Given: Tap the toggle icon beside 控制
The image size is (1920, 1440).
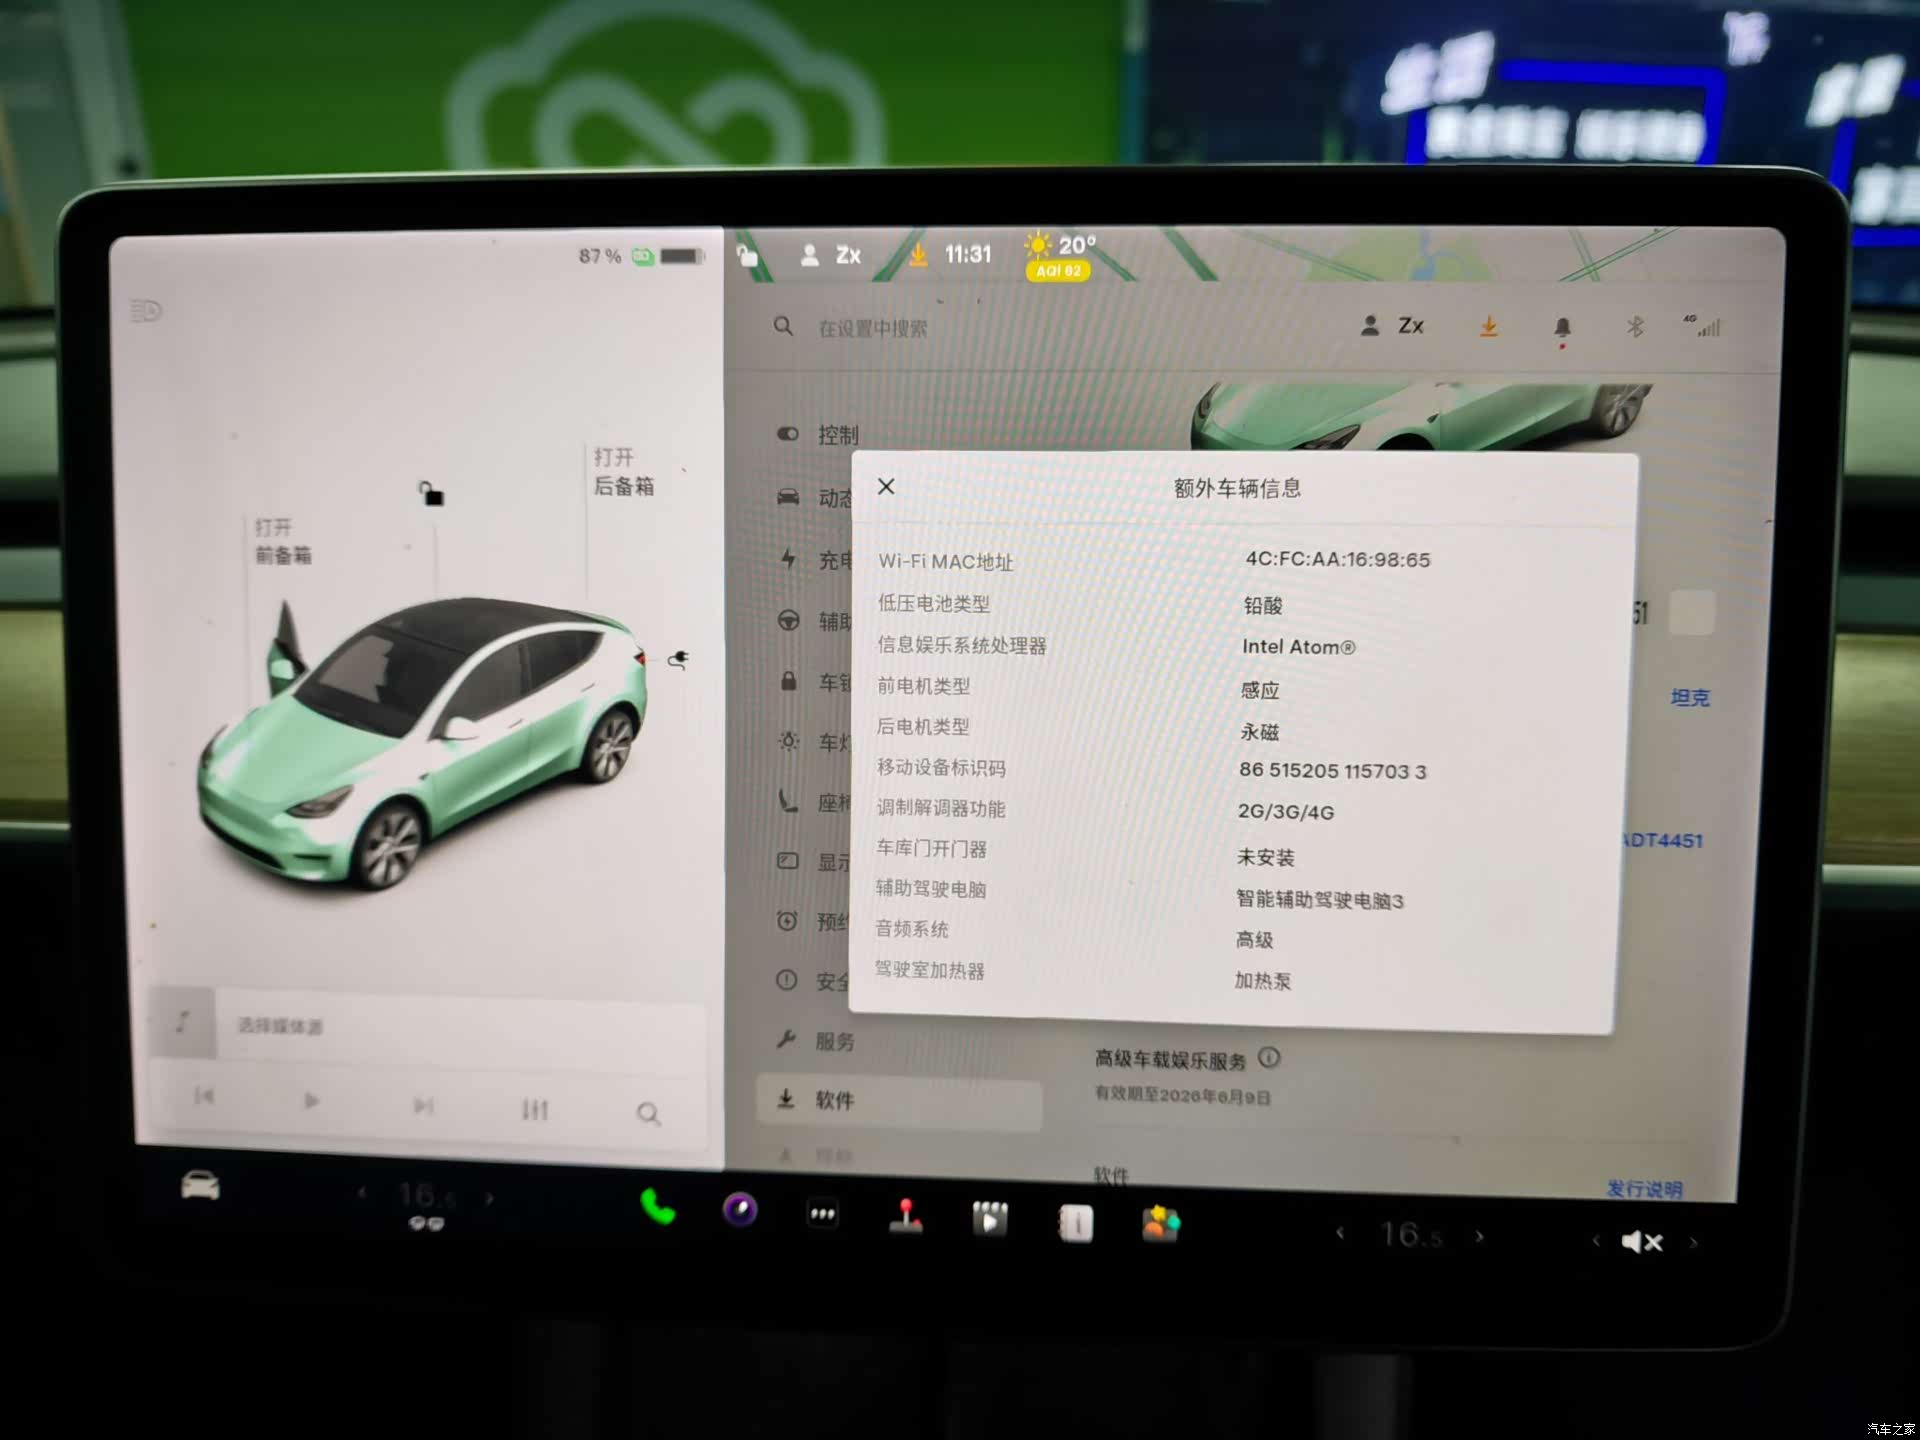Looking at the screenshot, I should (x=788, y=434).
